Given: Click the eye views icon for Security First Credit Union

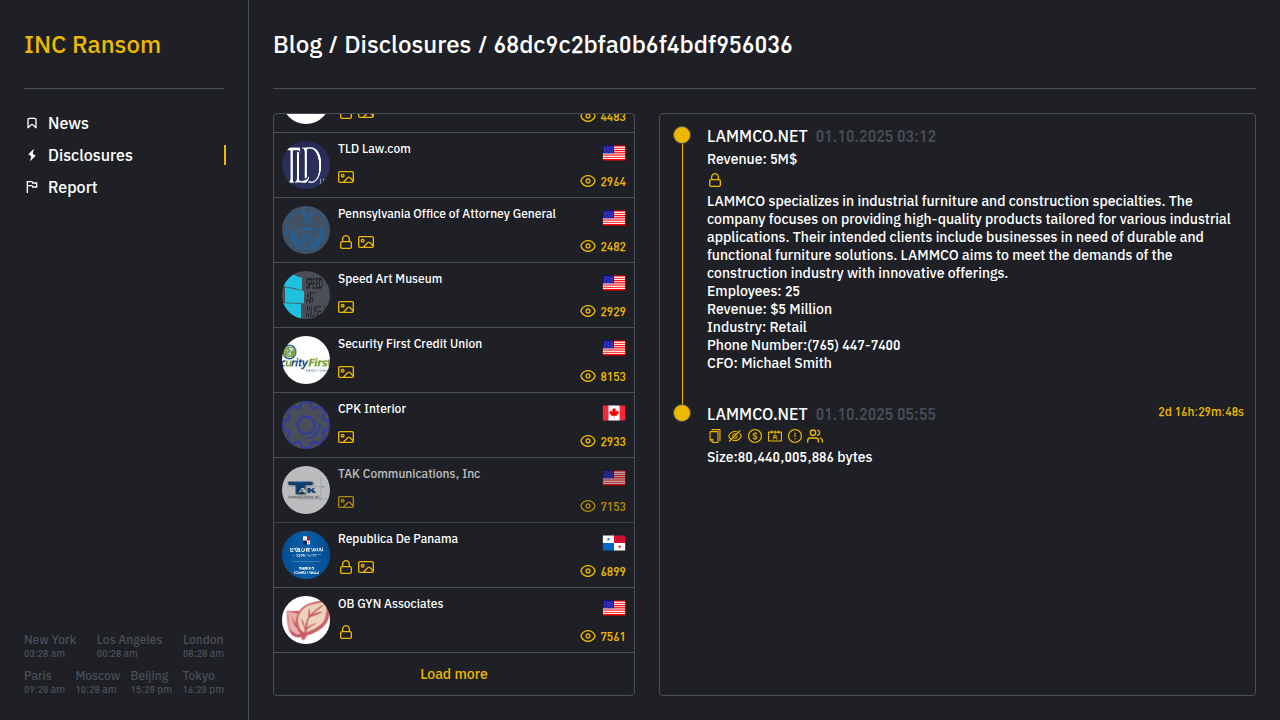Looking at the screenshot, I should [588, 376].
